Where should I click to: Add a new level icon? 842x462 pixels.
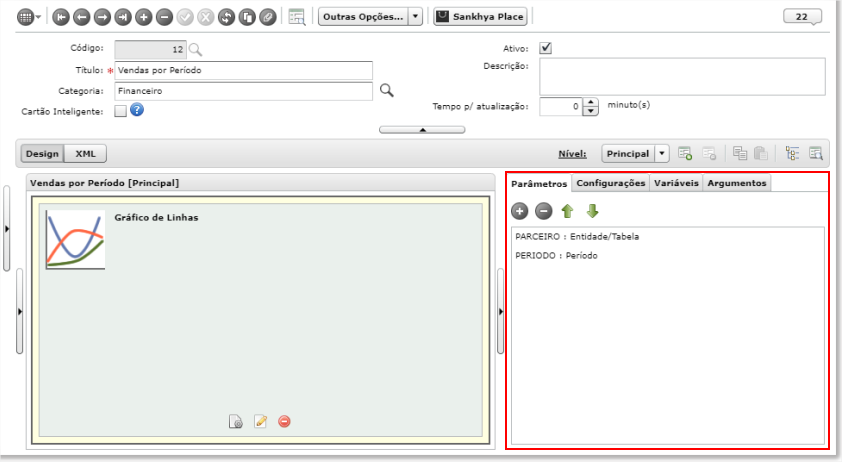685,154
